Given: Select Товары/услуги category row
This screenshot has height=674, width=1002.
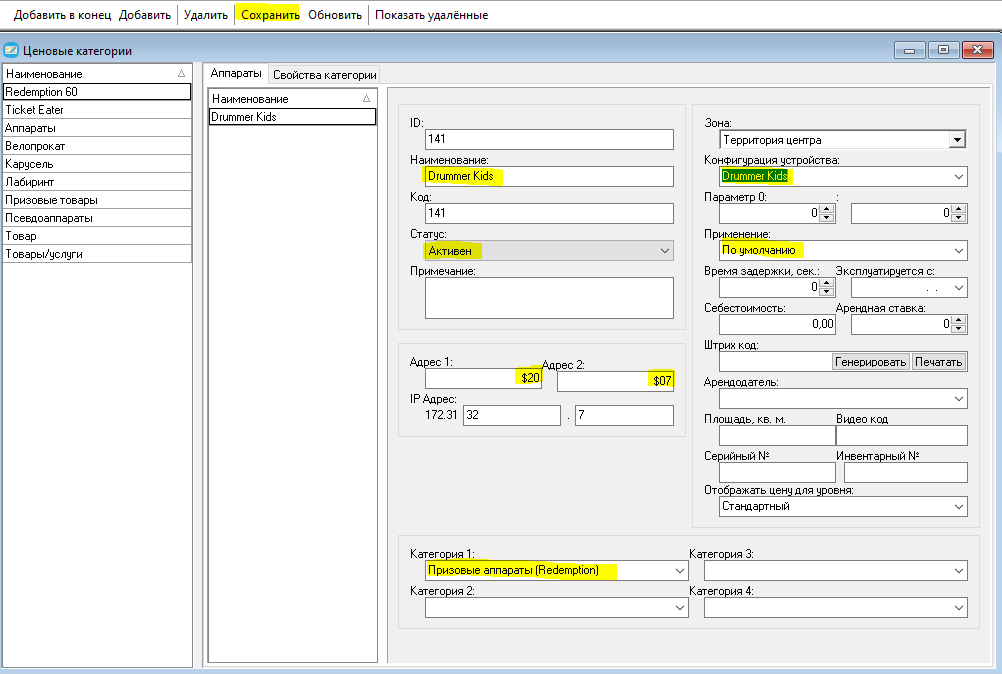Looking at the screenshot, I should (x=97, y=254).
